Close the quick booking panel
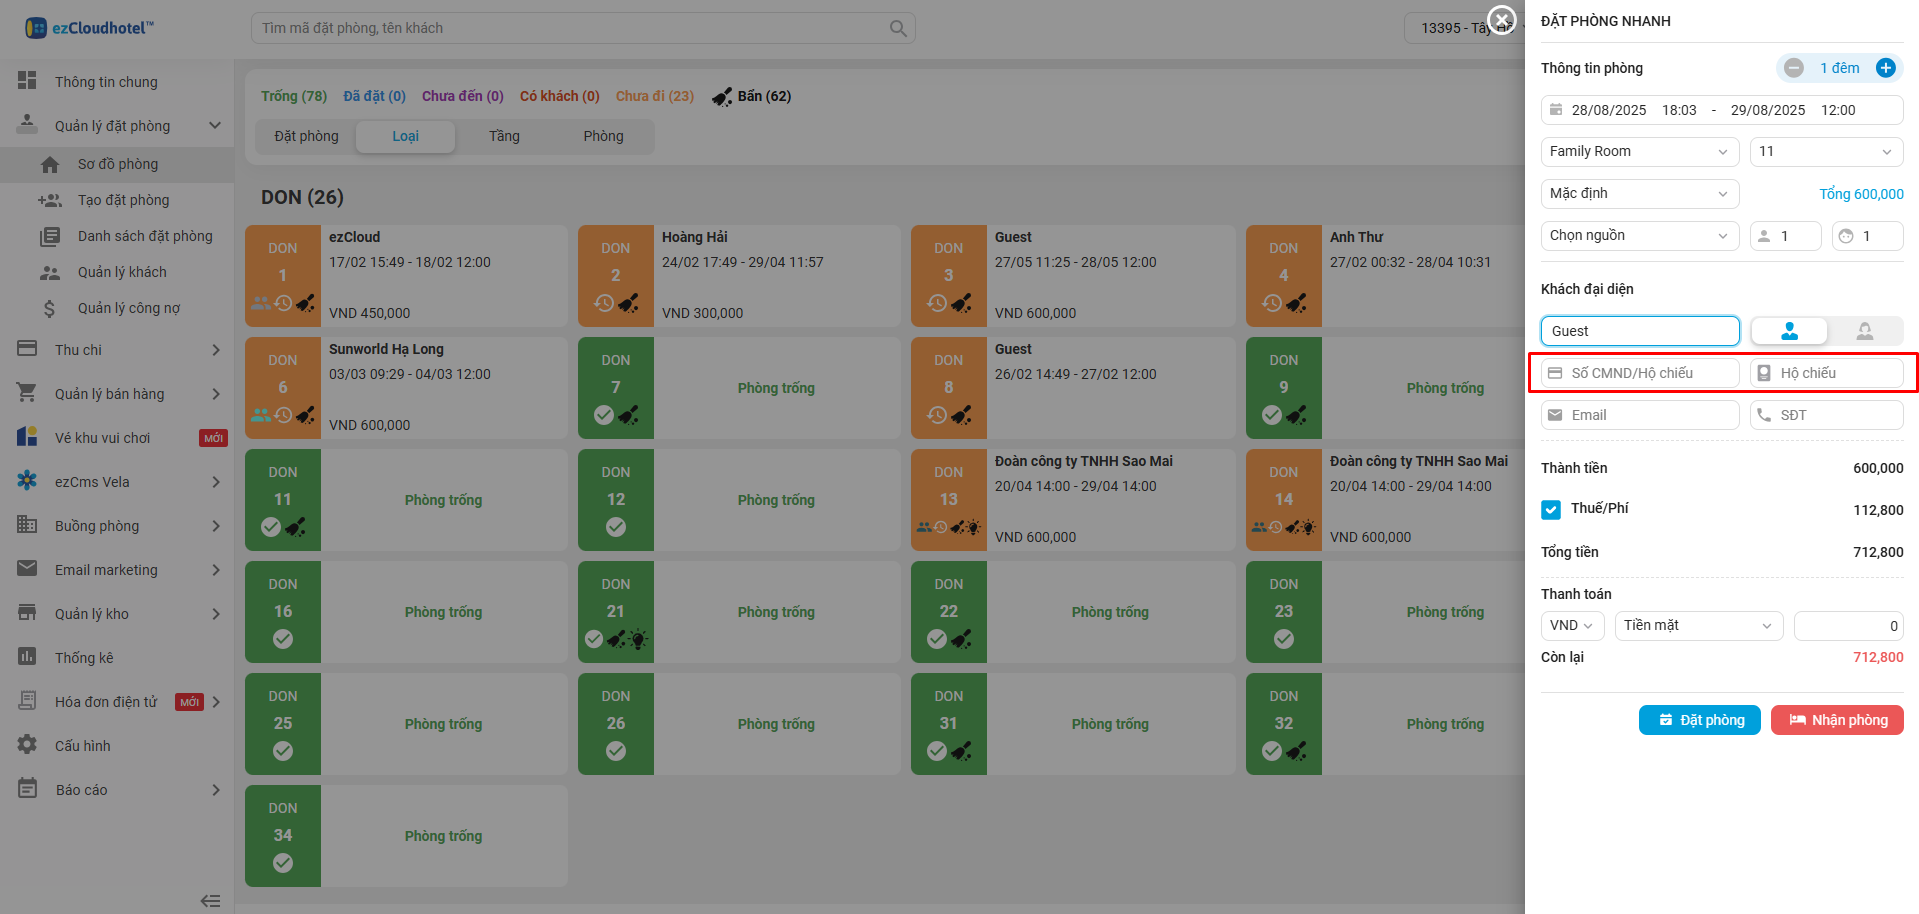 [x=1501, y=19]
